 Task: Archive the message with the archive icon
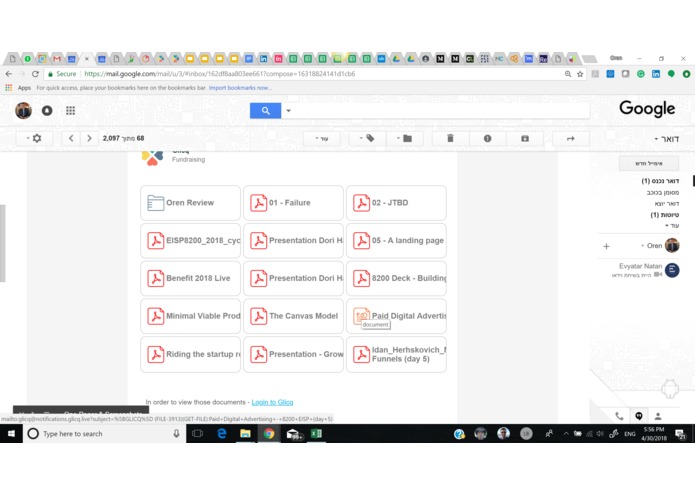tap(525, 139)
